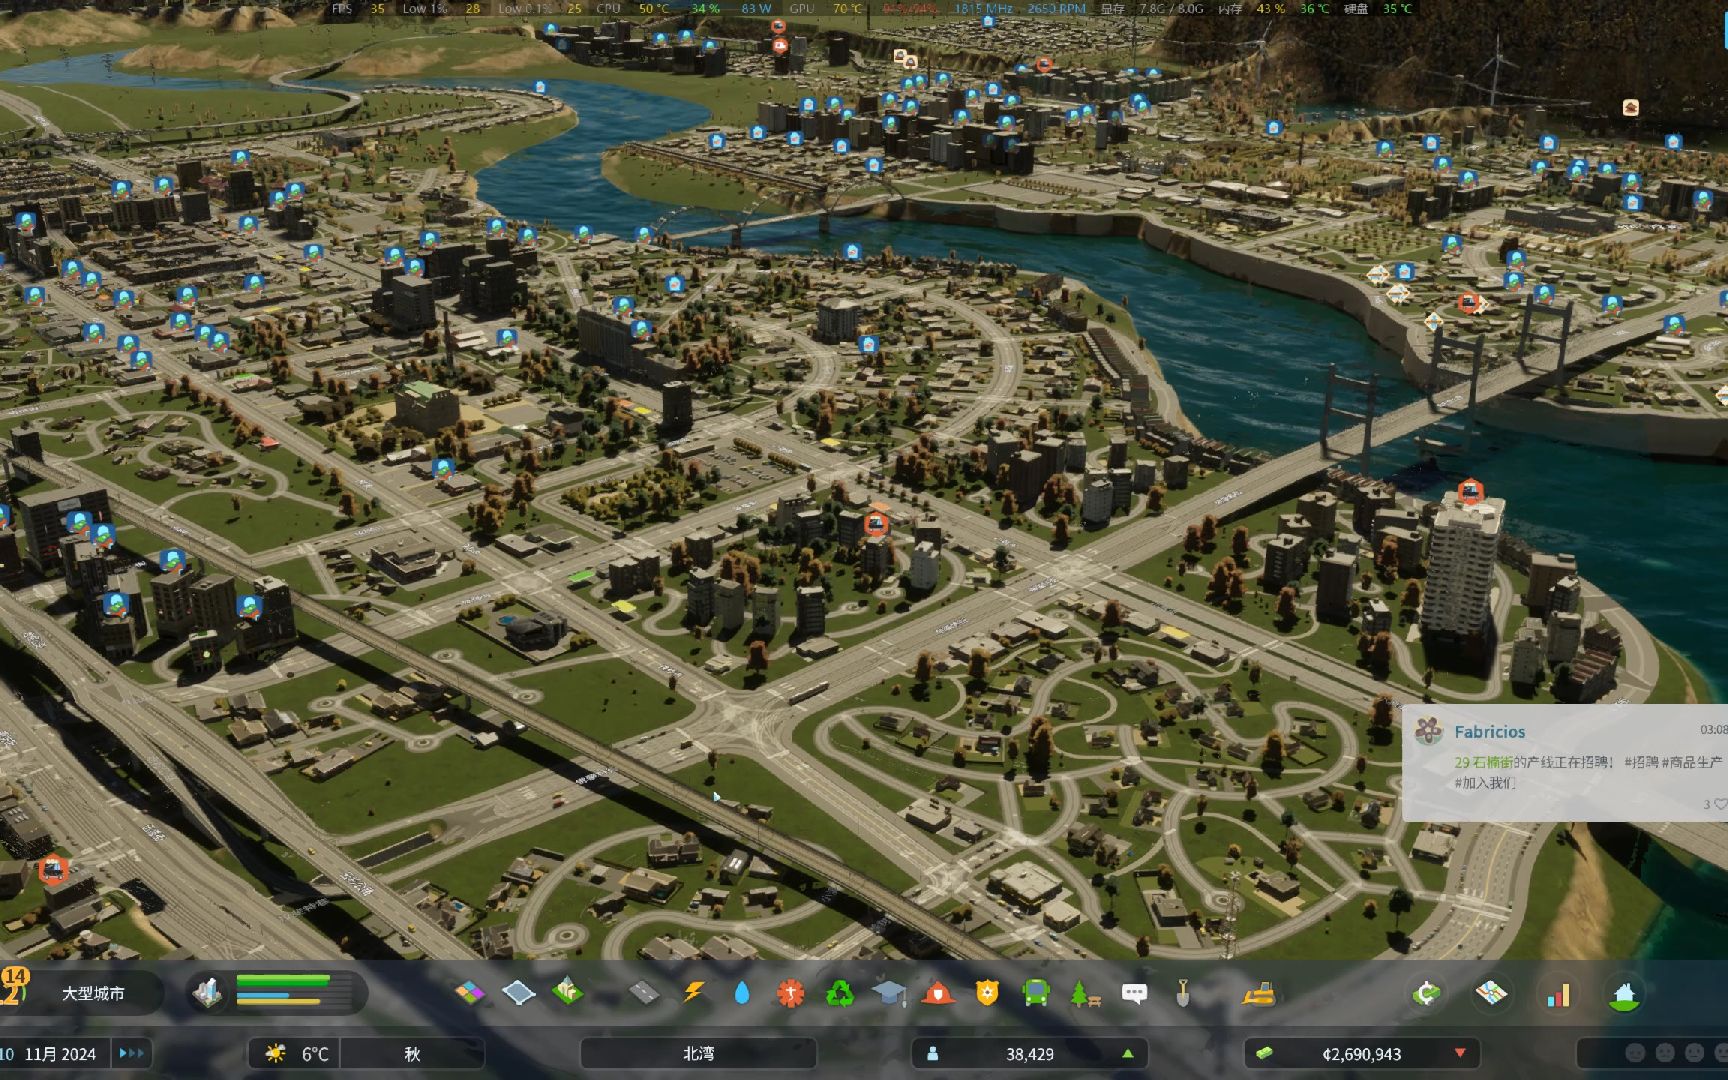Click the 北湾 city name field
The image size is (1728, 1080).
pyautogui.click(x=698, y=1054)
